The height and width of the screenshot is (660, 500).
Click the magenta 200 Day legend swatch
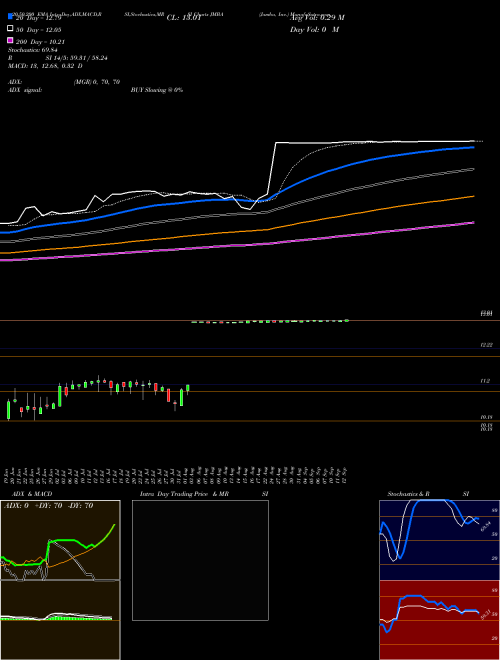tap(11, 40)
